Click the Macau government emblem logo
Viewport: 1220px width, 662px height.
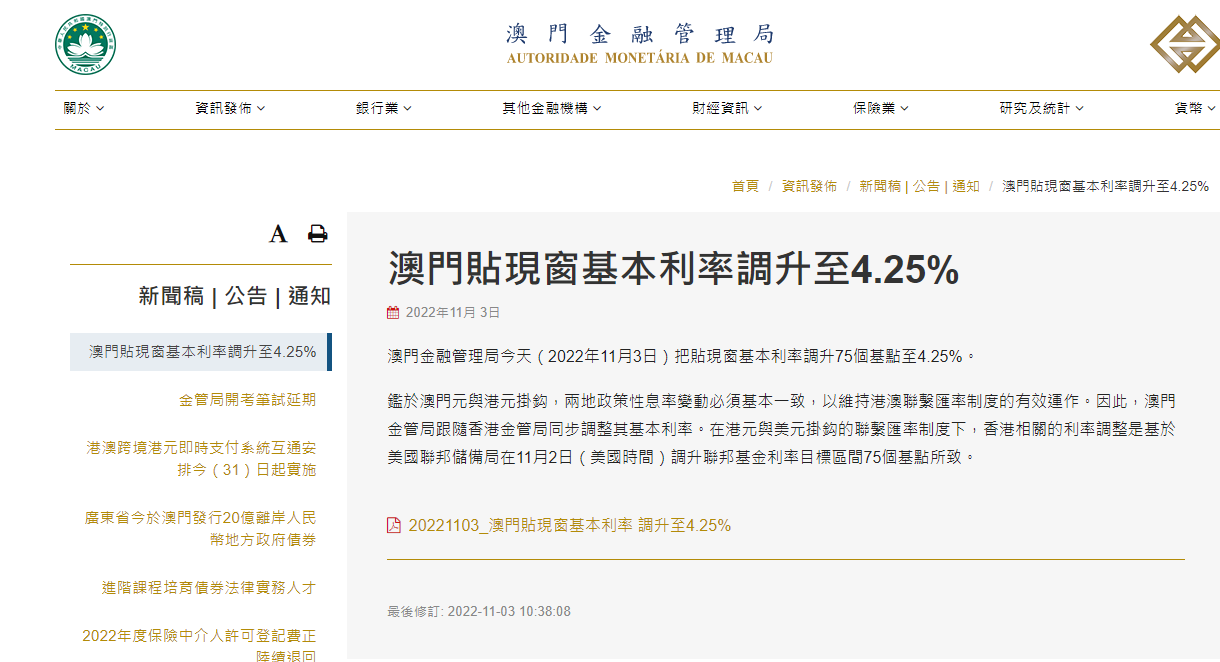85,44
